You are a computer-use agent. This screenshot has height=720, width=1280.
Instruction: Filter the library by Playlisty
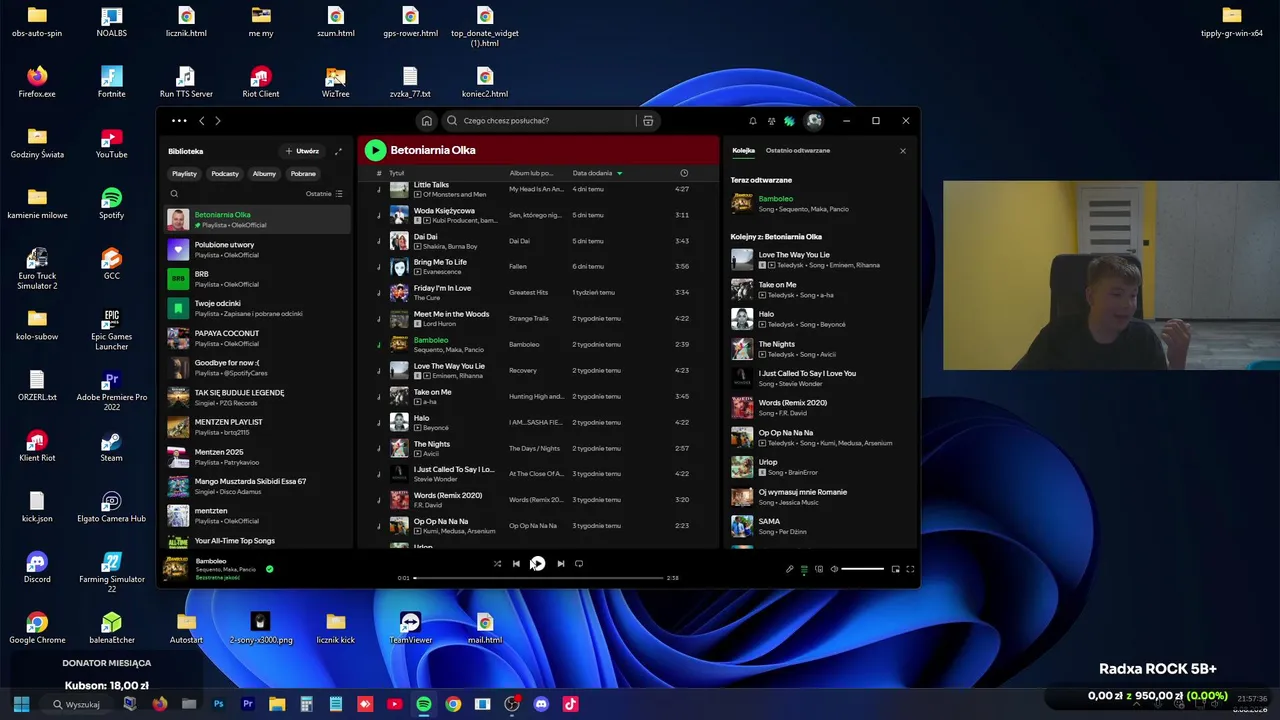click(x=184, y=174)
